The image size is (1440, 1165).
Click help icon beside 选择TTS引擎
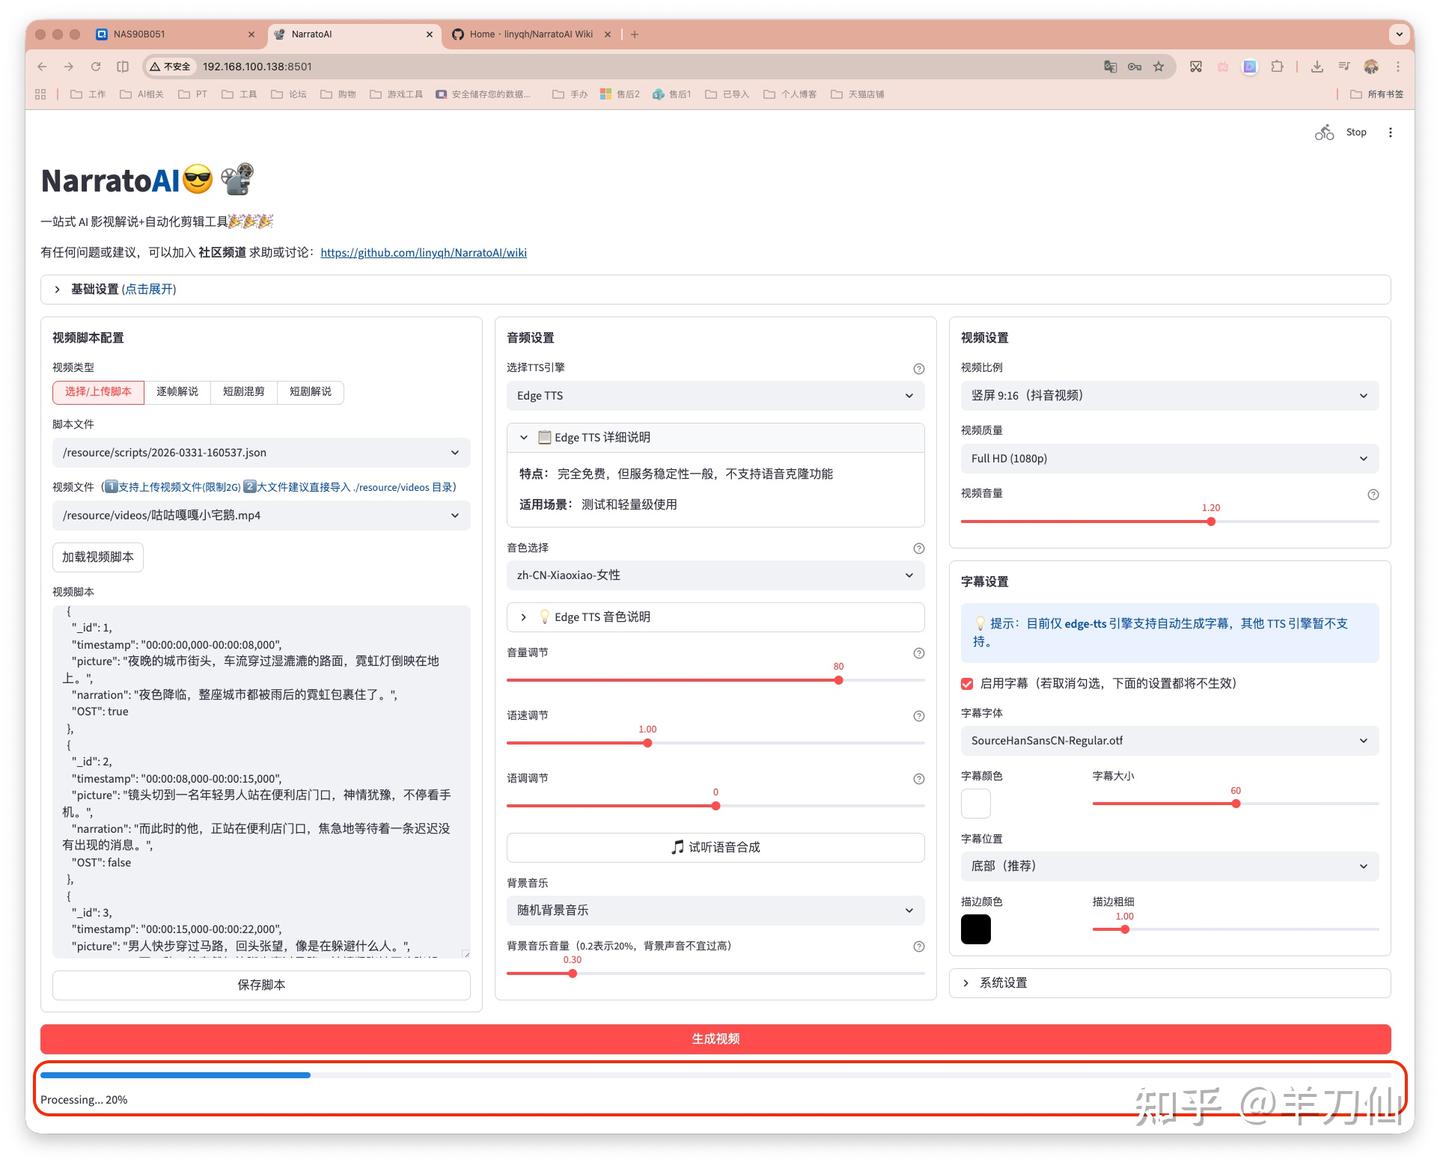(919, 369)
